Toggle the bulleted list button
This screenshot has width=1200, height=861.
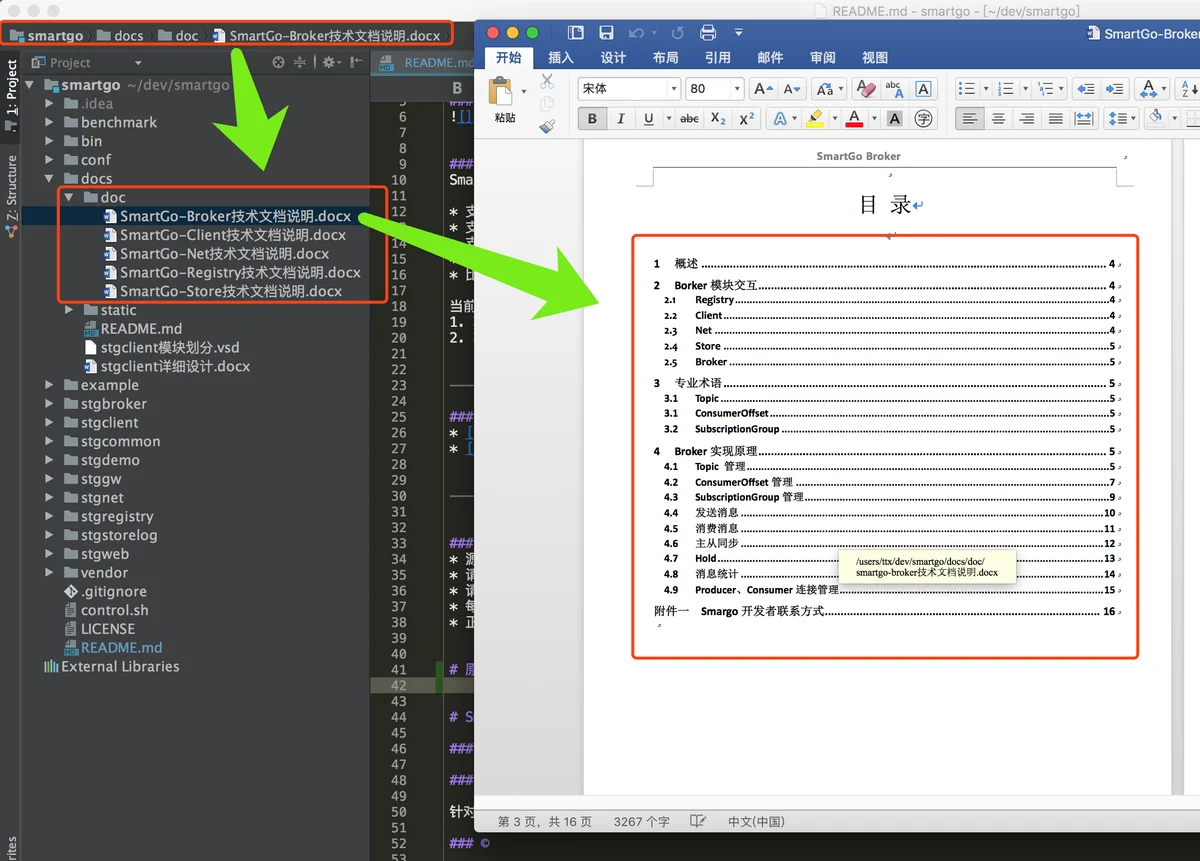click(966, 89)
